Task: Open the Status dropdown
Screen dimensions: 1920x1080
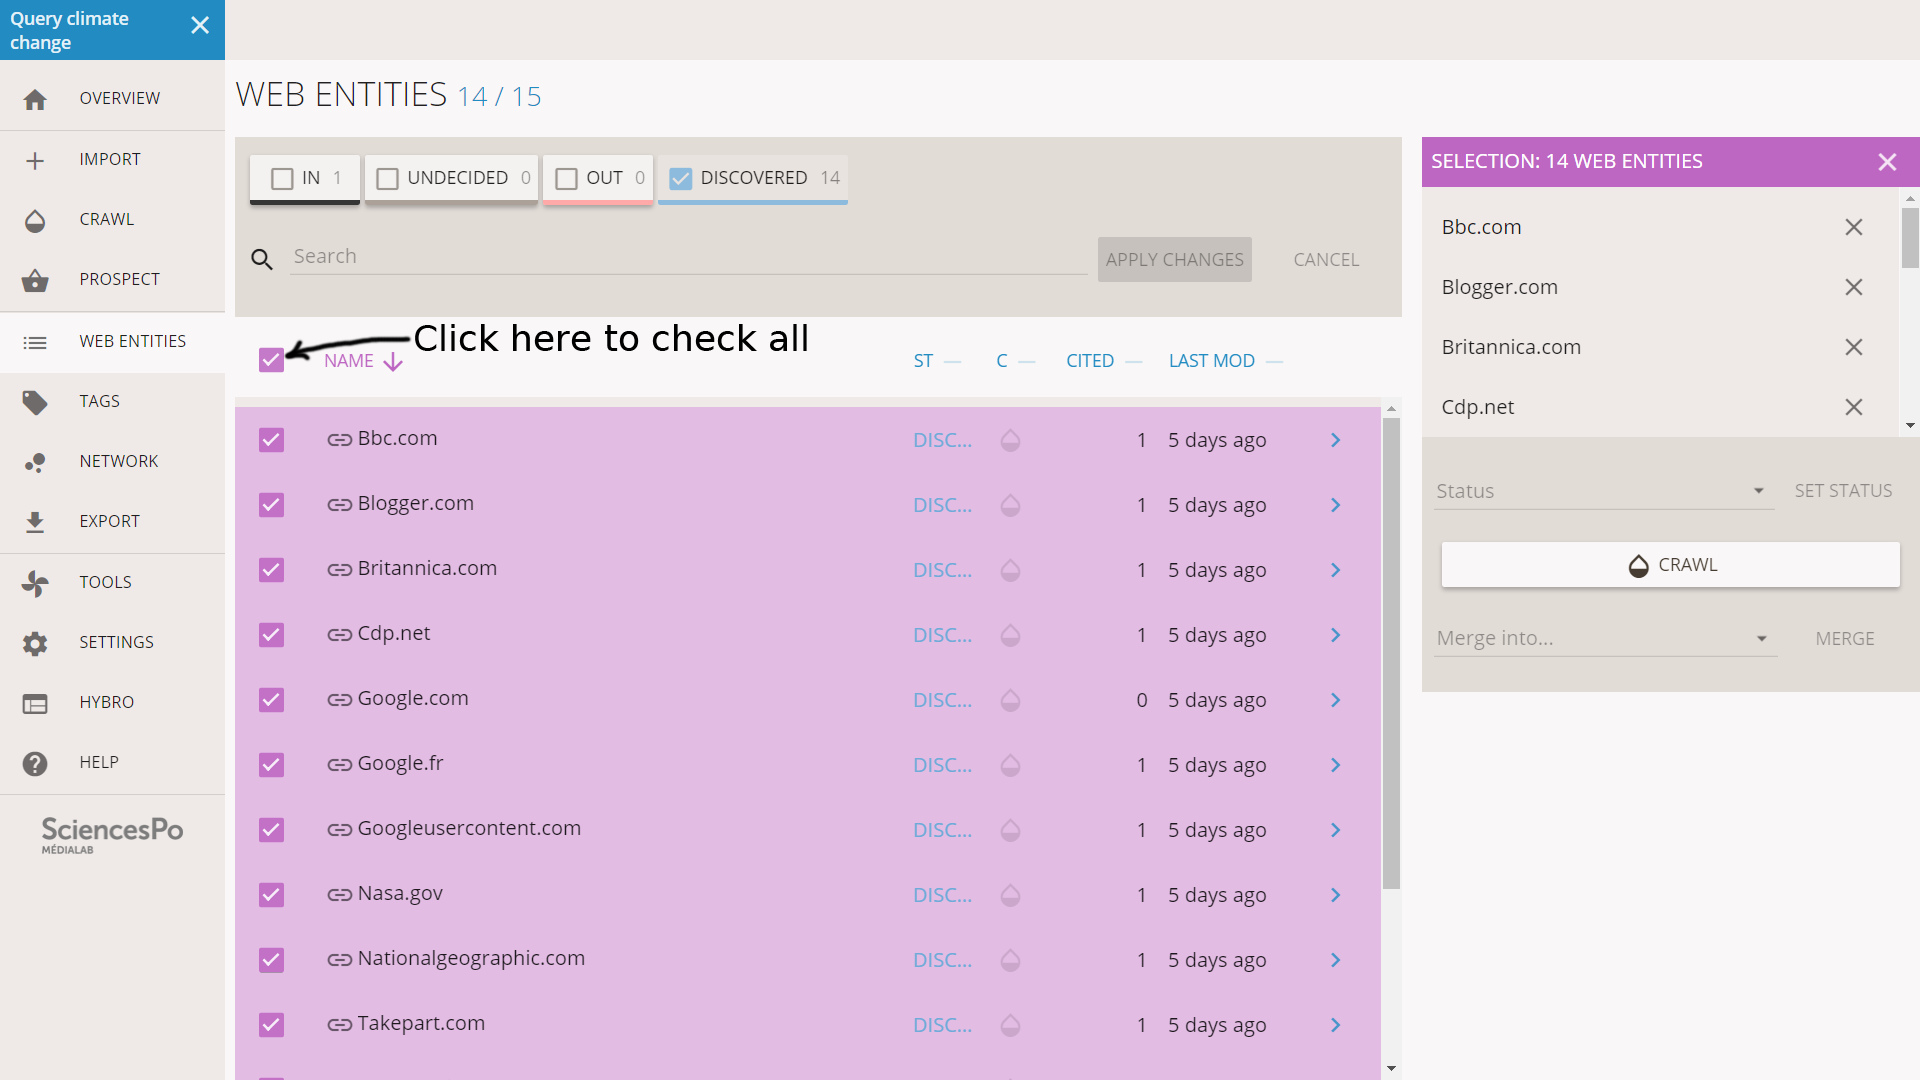Action: 1603,491
